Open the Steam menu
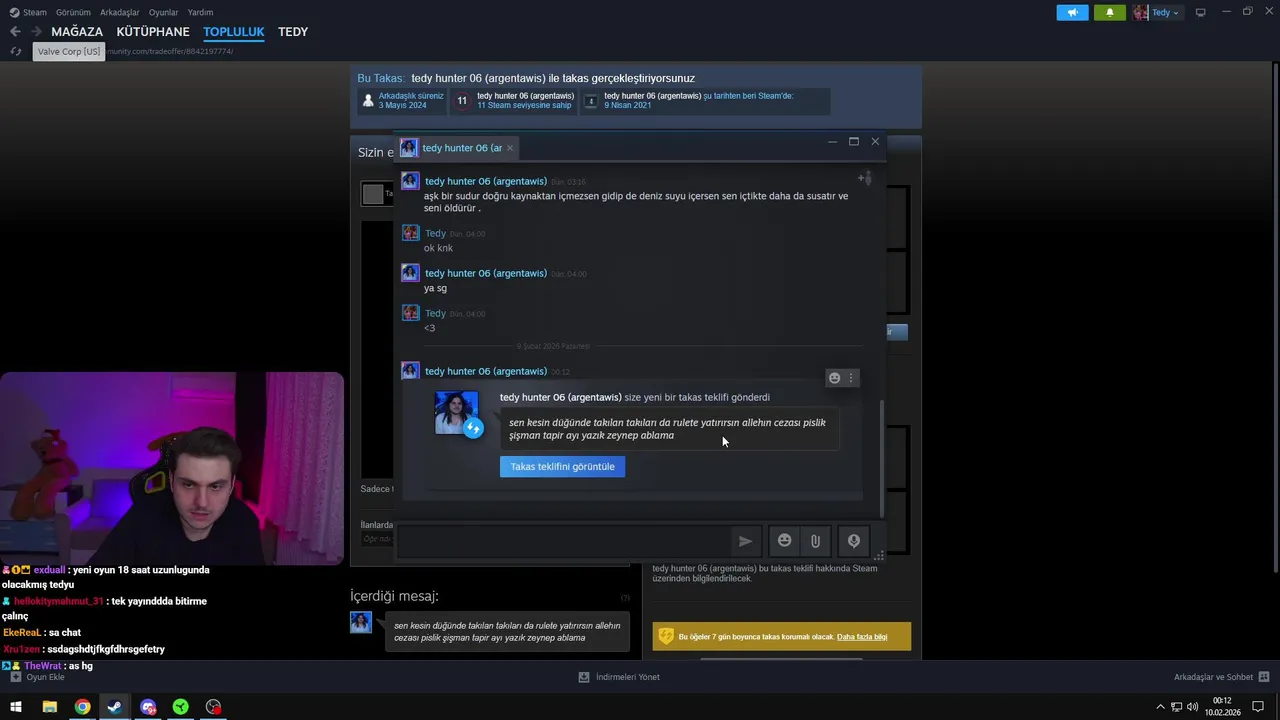Image resolution: width=1280 pixels, height=720 pixels. [x=28, y=13]
